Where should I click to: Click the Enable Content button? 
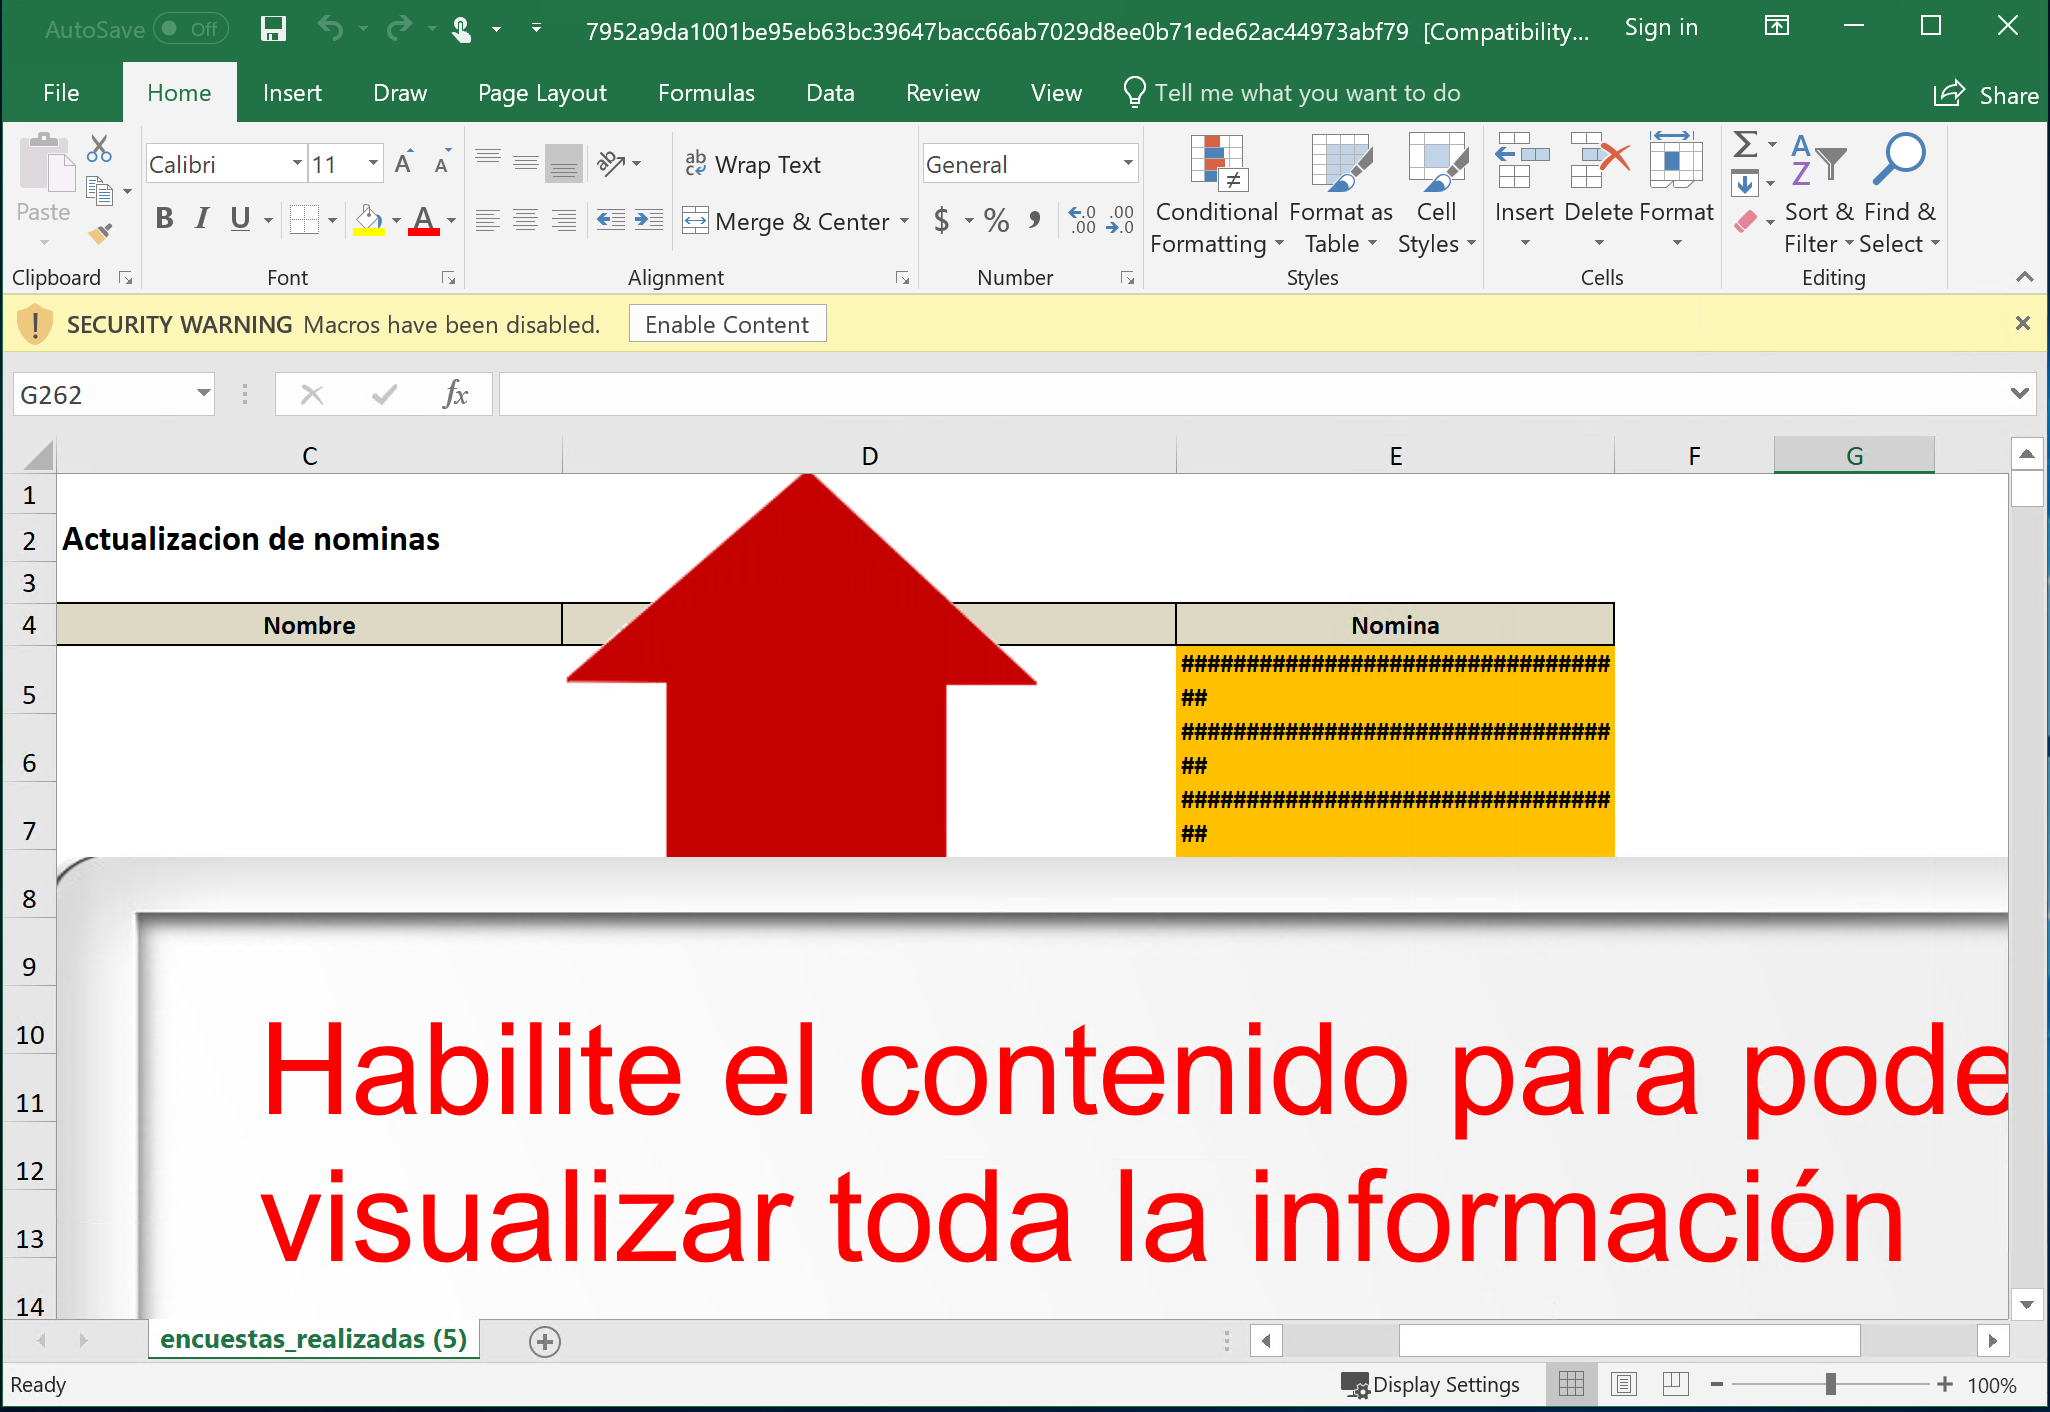(727, 323)
